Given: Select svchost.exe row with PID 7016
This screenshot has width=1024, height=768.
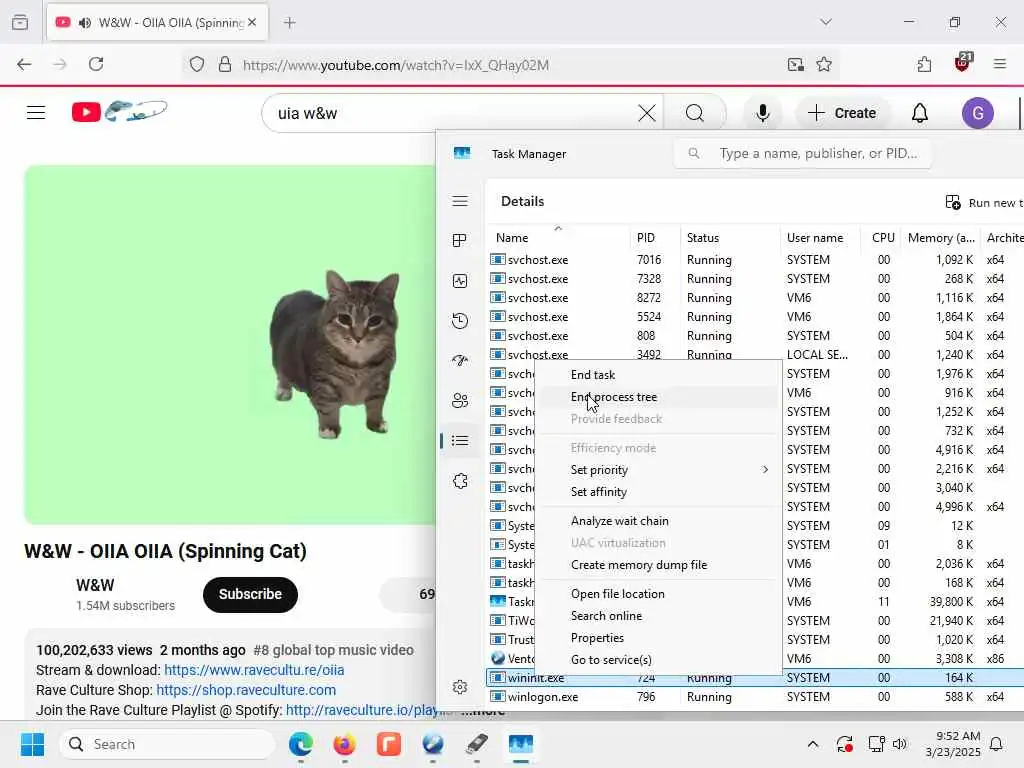Looking at the screenshot, I should [756, 260].
